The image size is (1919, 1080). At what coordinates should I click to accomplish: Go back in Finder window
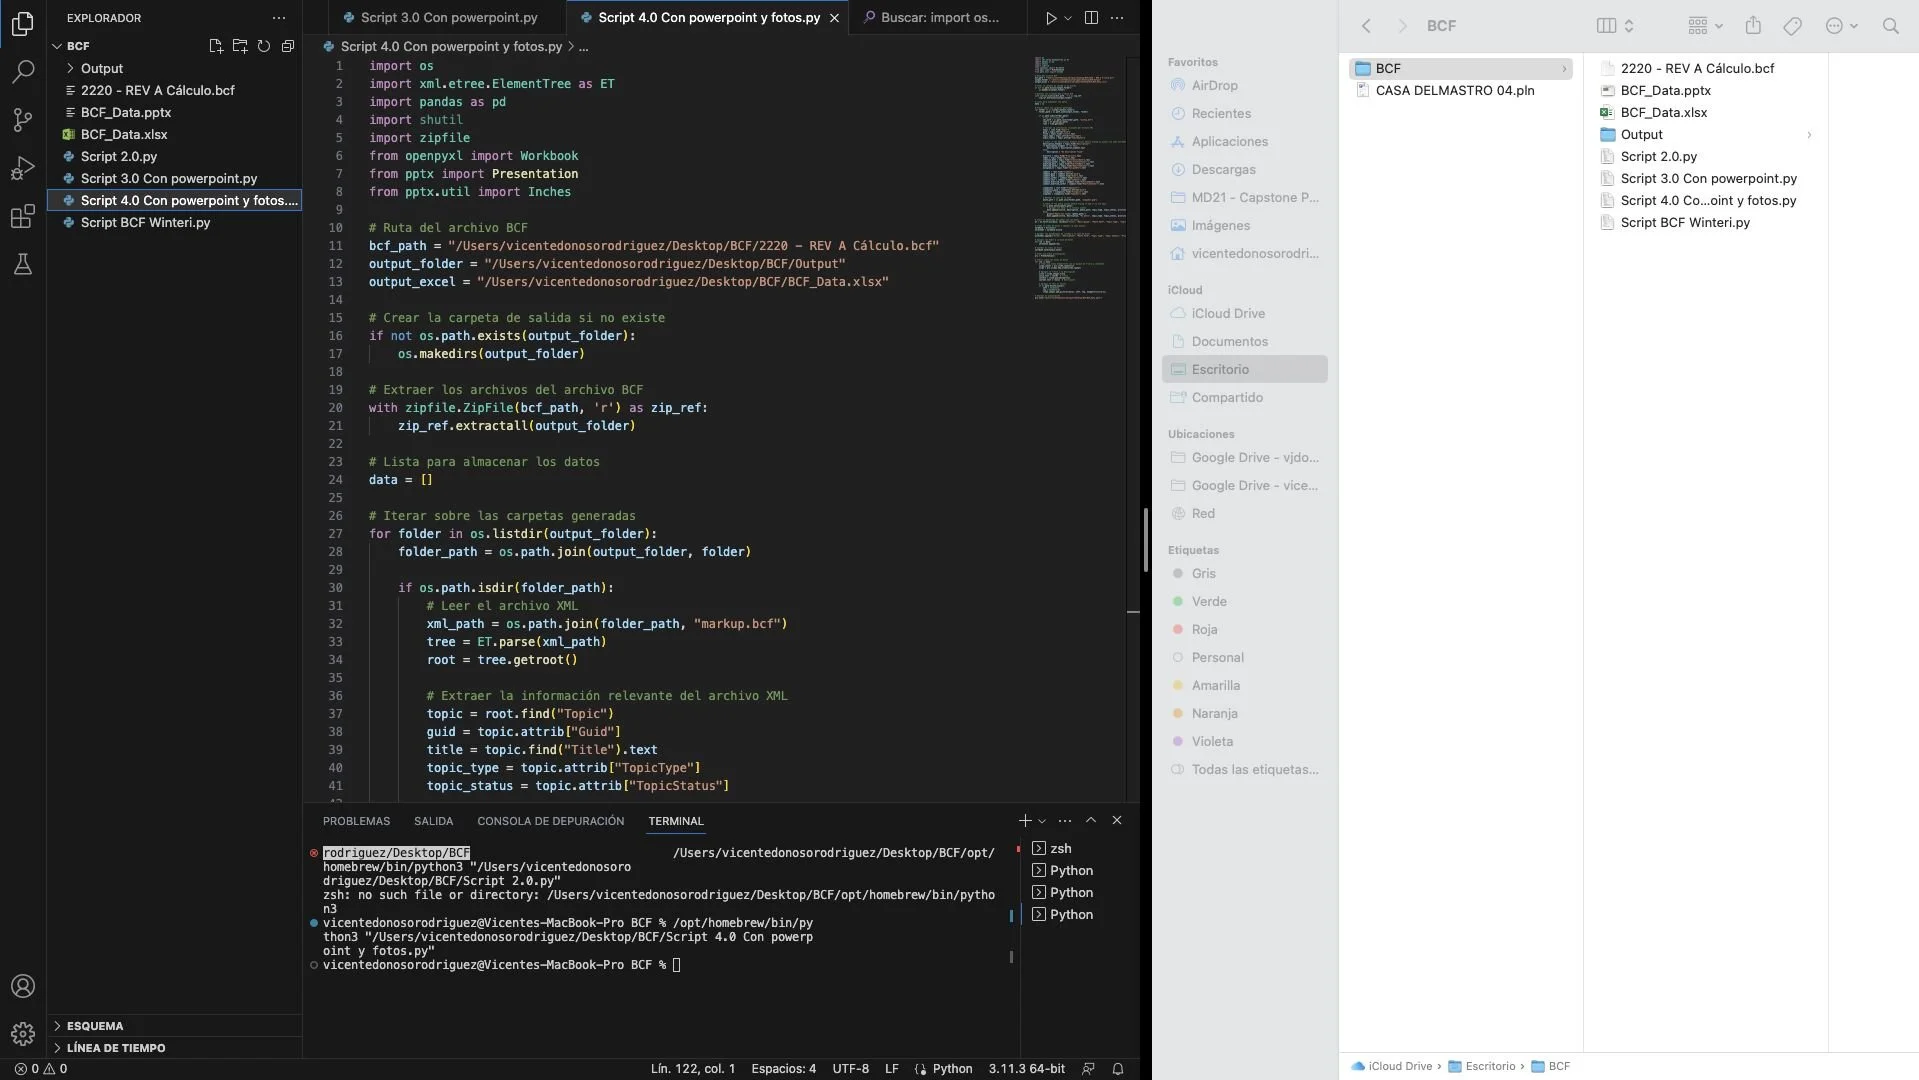coord(1366,26)
